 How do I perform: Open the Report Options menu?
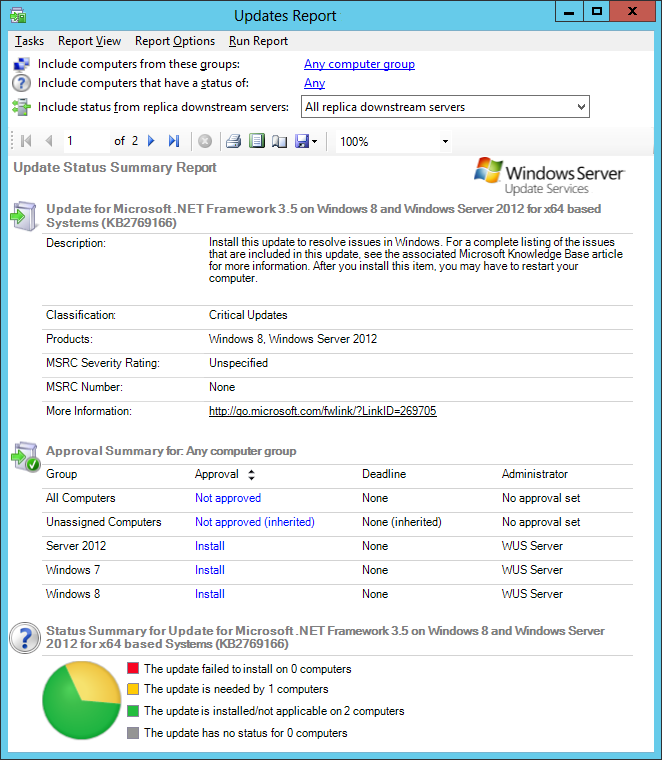(x=174, y=41)
